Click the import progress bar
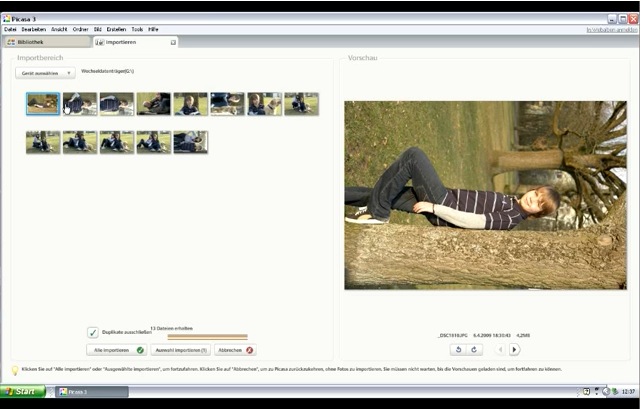This screenshot has width=643, height=410. (207, 337)
